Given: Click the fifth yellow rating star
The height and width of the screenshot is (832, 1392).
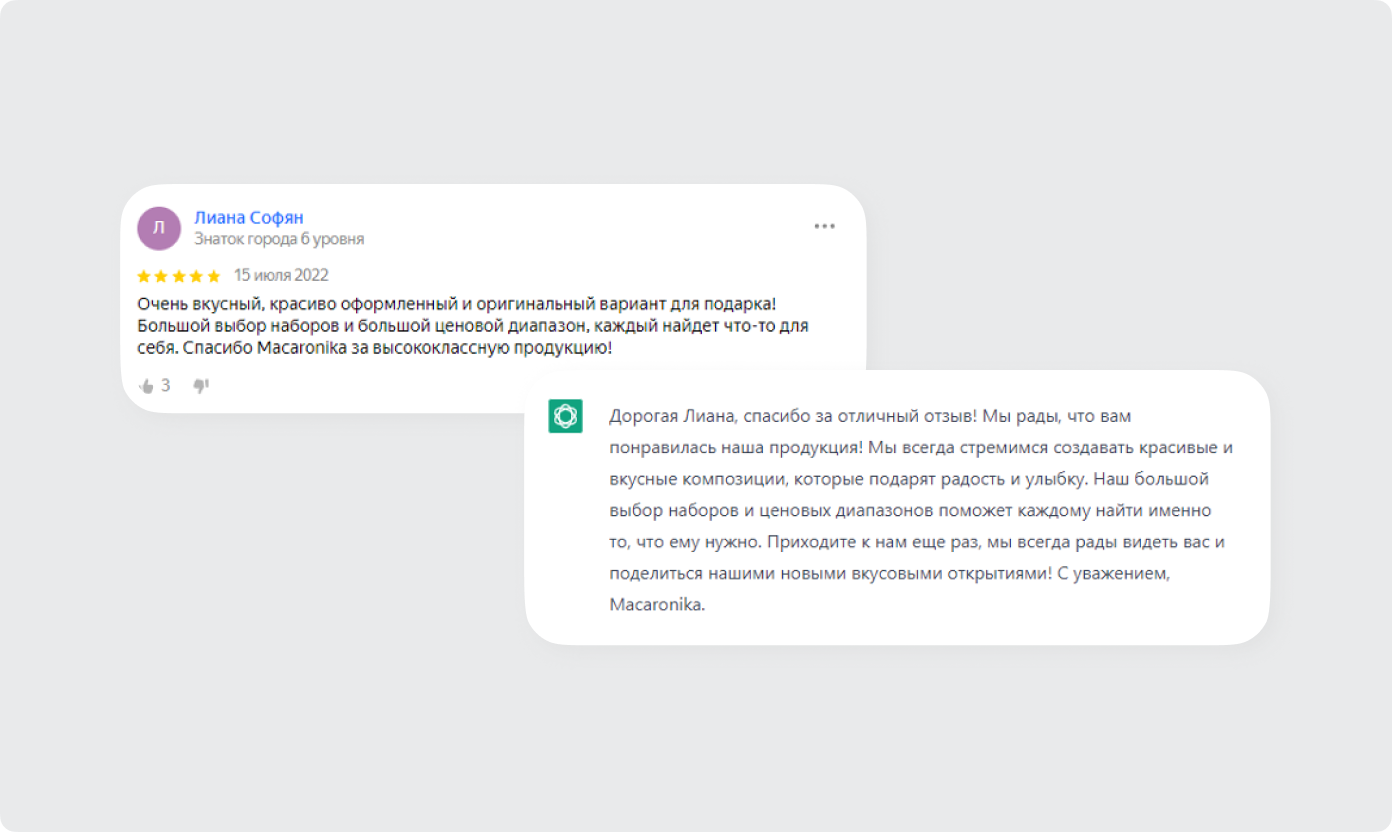Looking at the screenshot, I should 213,276.
